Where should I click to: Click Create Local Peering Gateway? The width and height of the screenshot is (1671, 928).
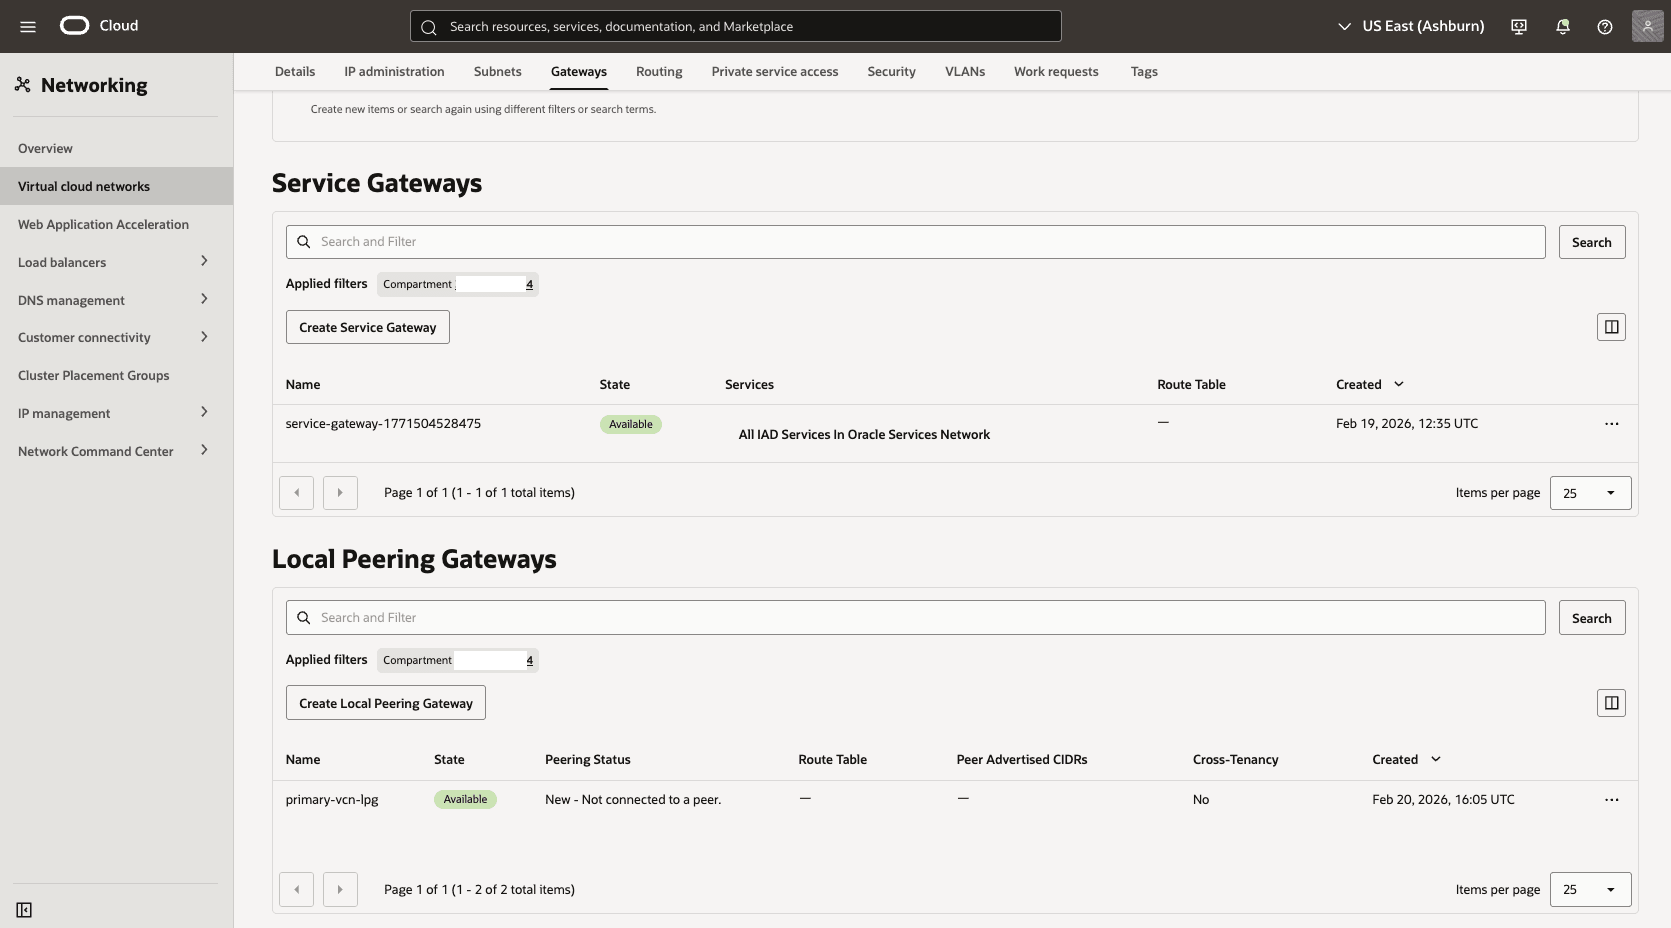[385, 703]
